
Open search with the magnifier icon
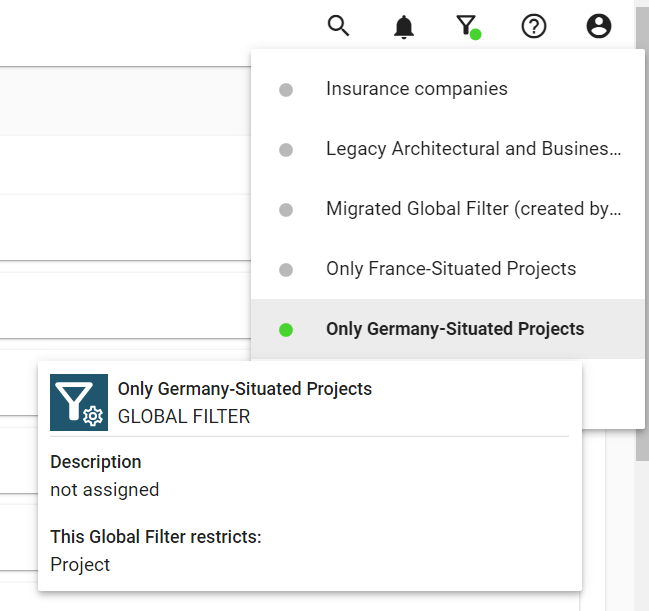(x=339, y=26)
